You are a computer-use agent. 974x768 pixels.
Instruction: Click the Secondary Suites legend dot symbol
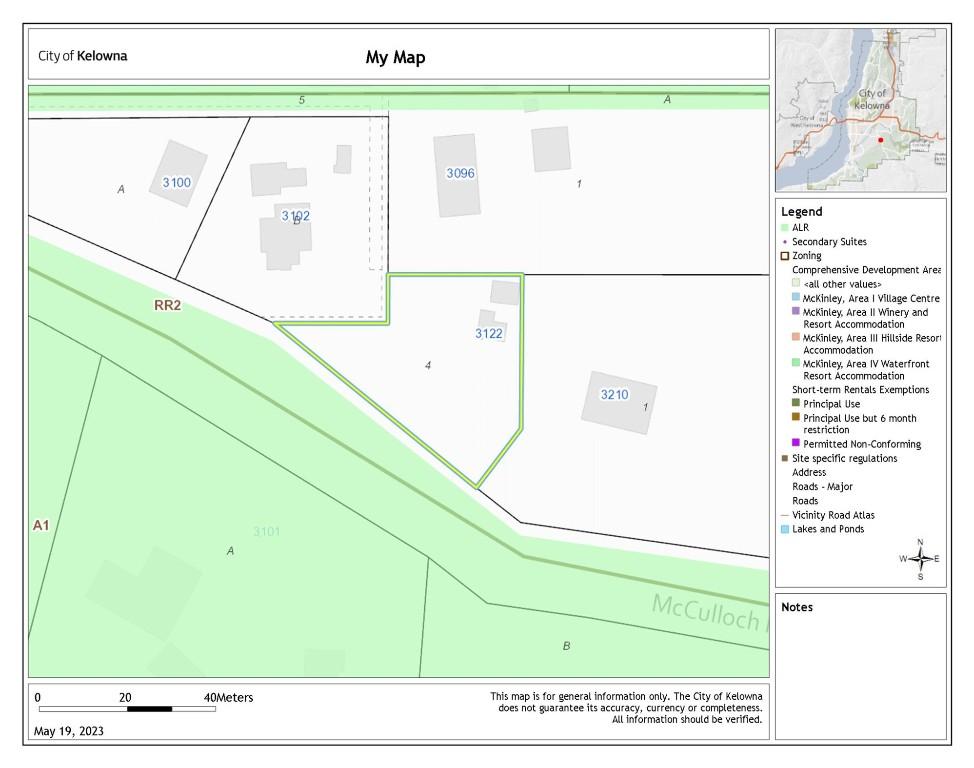(x=785, y=242)
